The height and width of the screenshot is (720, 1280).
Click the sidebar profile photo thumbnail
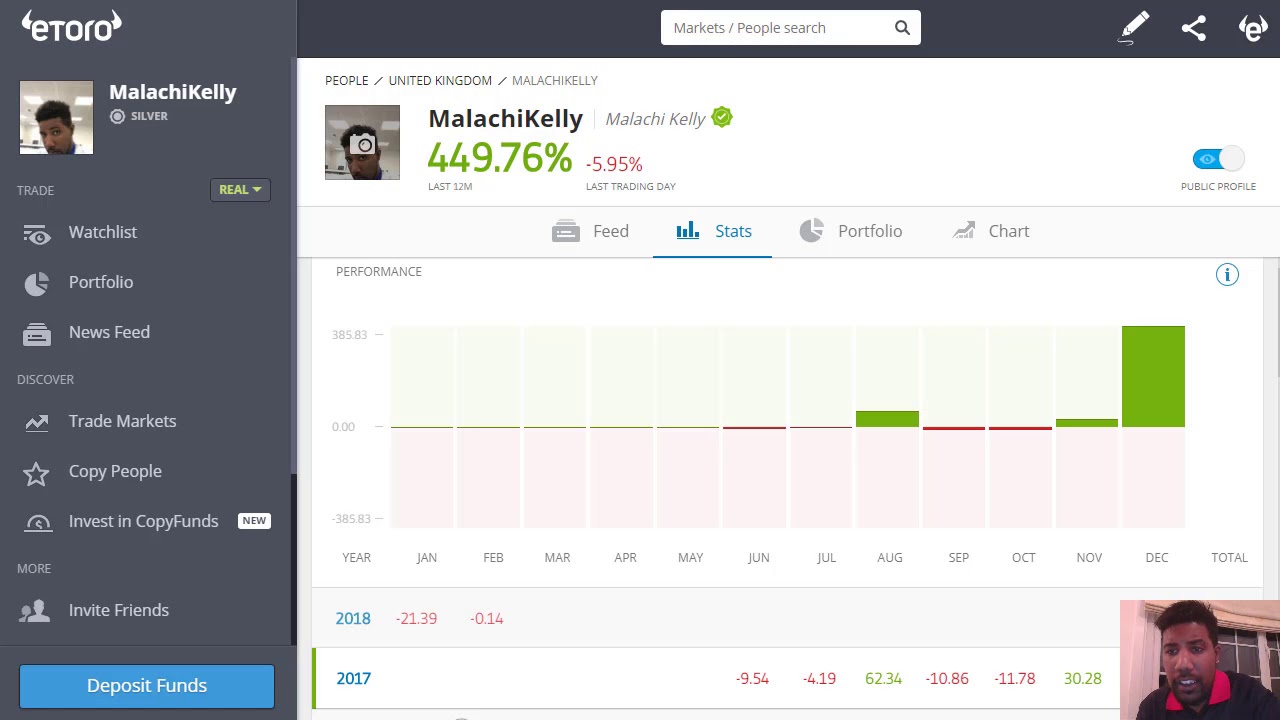[x=56, y=118]
